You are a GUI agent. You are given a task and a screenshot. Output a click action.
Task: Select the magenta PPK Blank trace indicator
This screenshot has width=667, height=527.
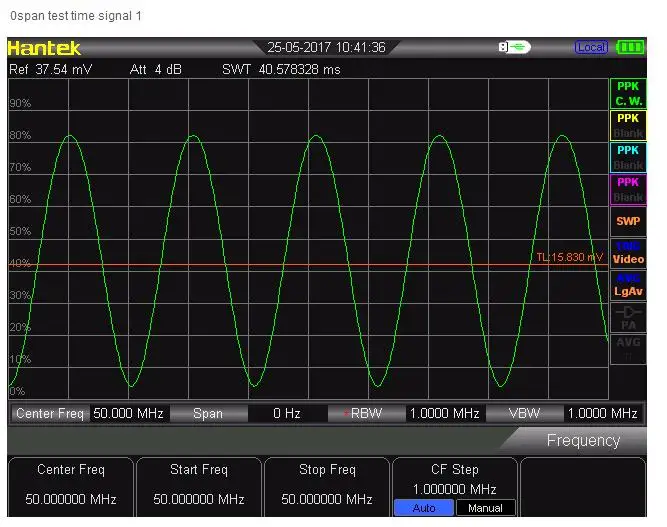tap(628, 190)
